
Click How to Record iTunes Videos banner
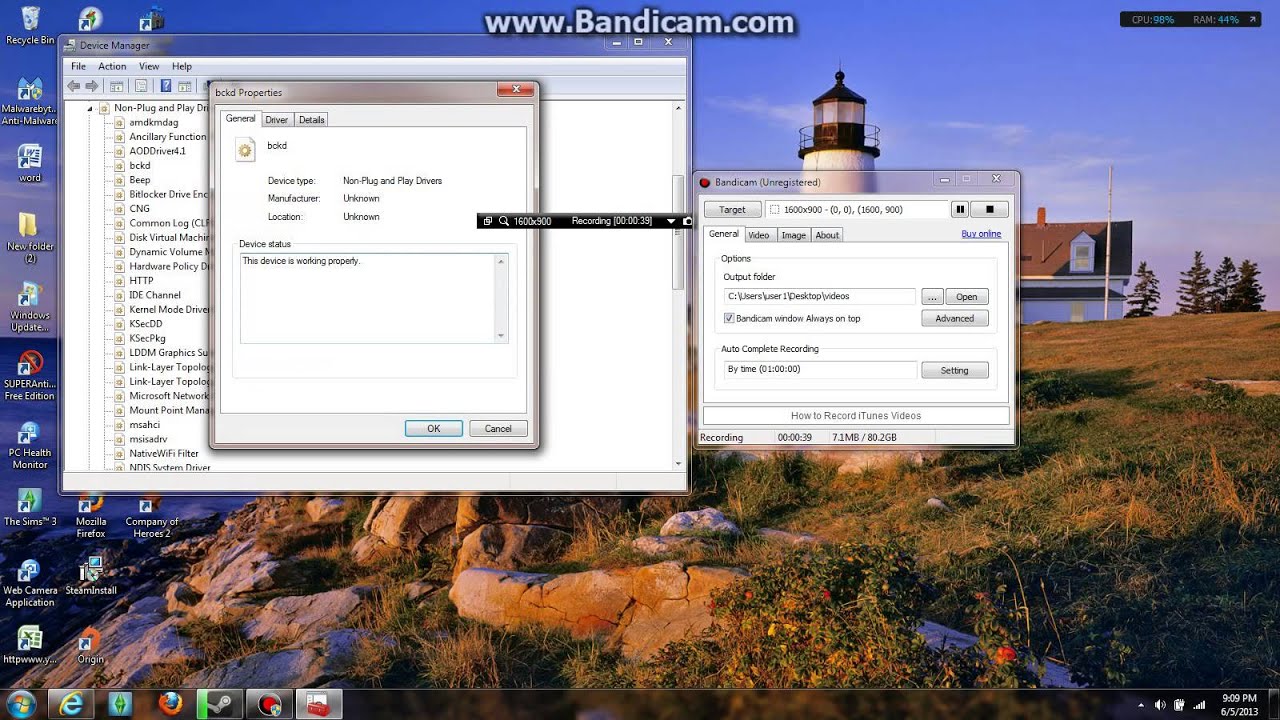856,415
